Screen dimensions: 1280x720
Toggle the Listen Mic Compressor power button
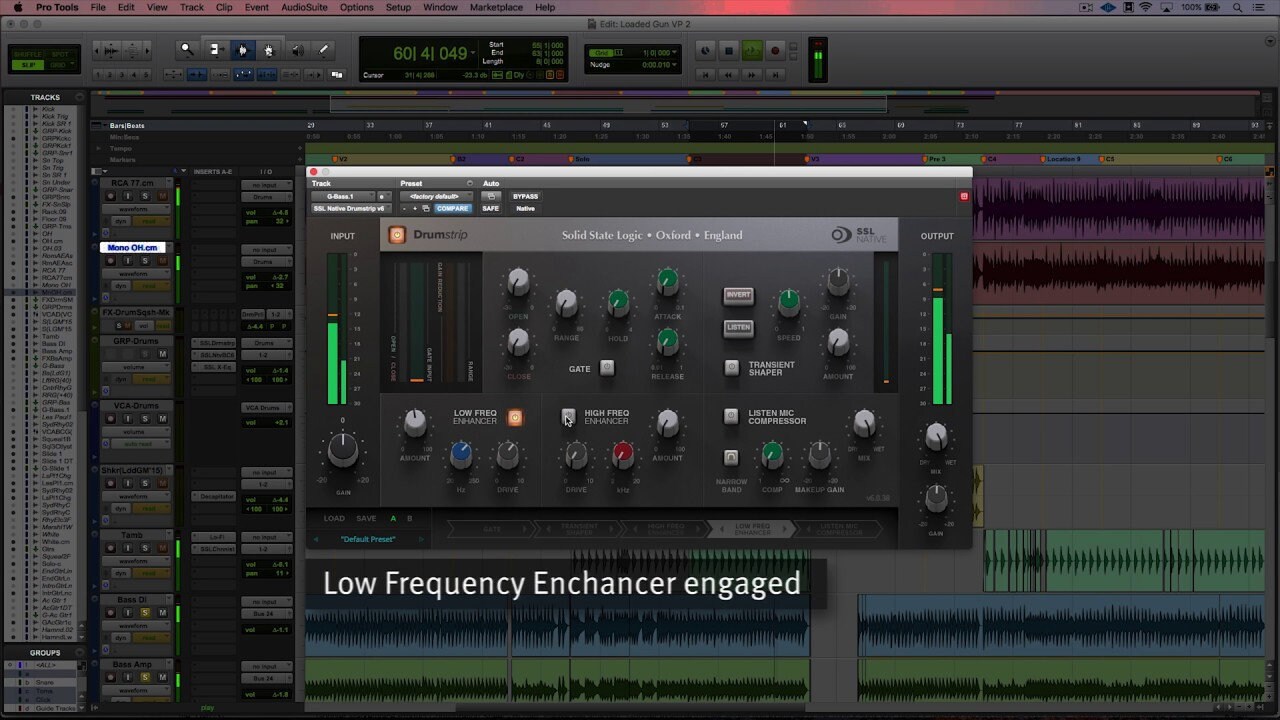731,416
